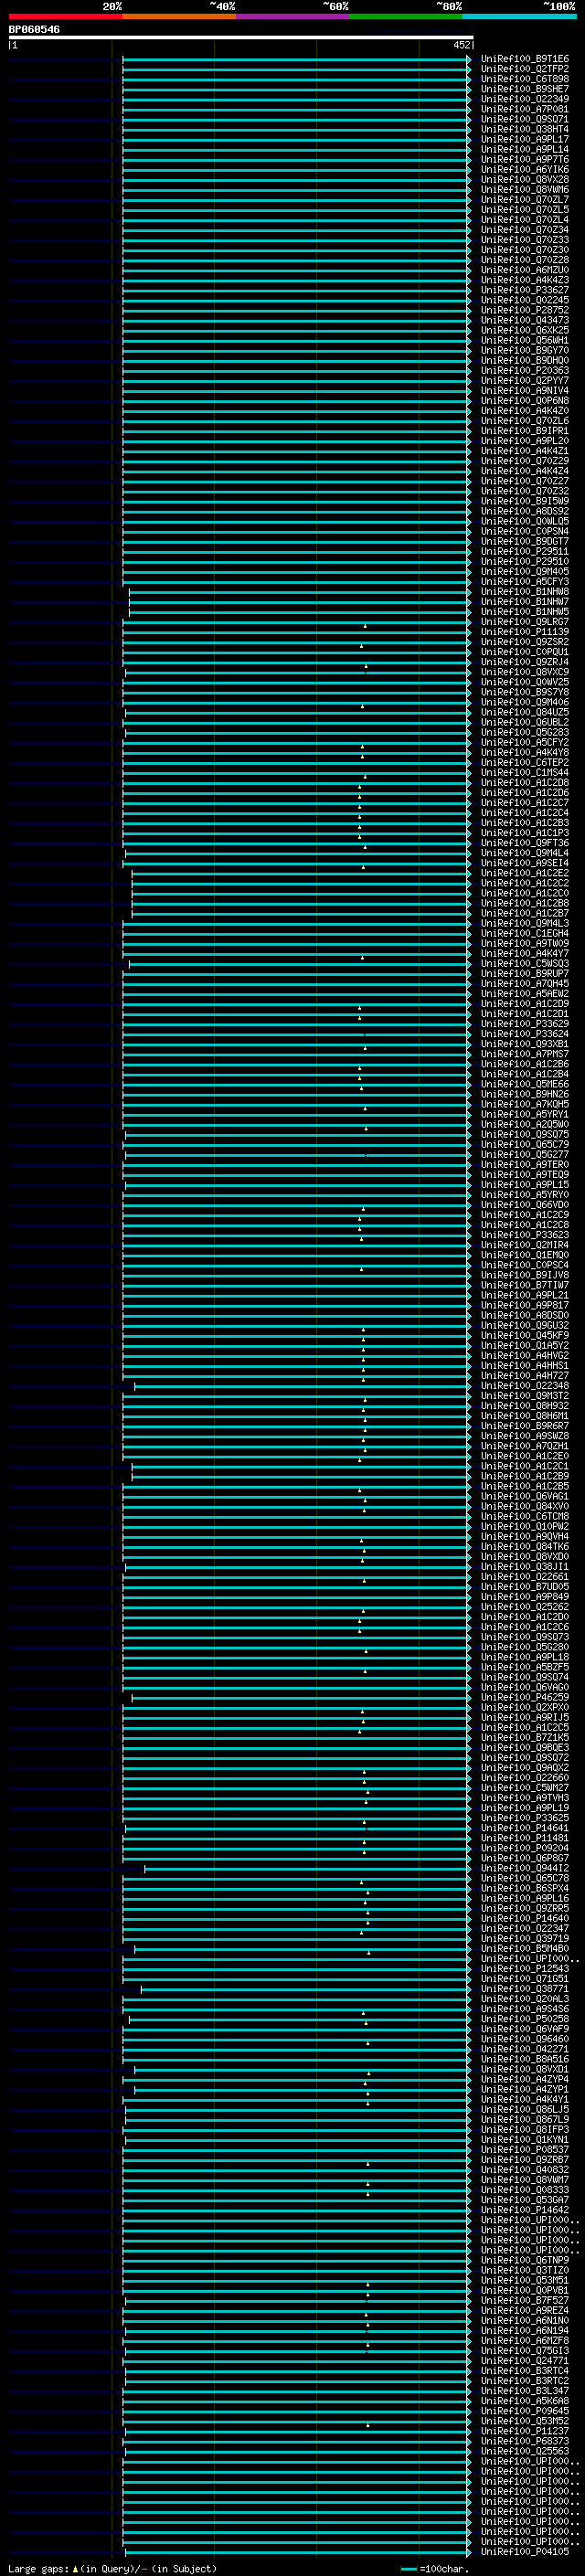Select the UniRef100_Q9ZRJ4 label
The width and height of the screenshot is (585, 2576).
[x=525, y=662]
